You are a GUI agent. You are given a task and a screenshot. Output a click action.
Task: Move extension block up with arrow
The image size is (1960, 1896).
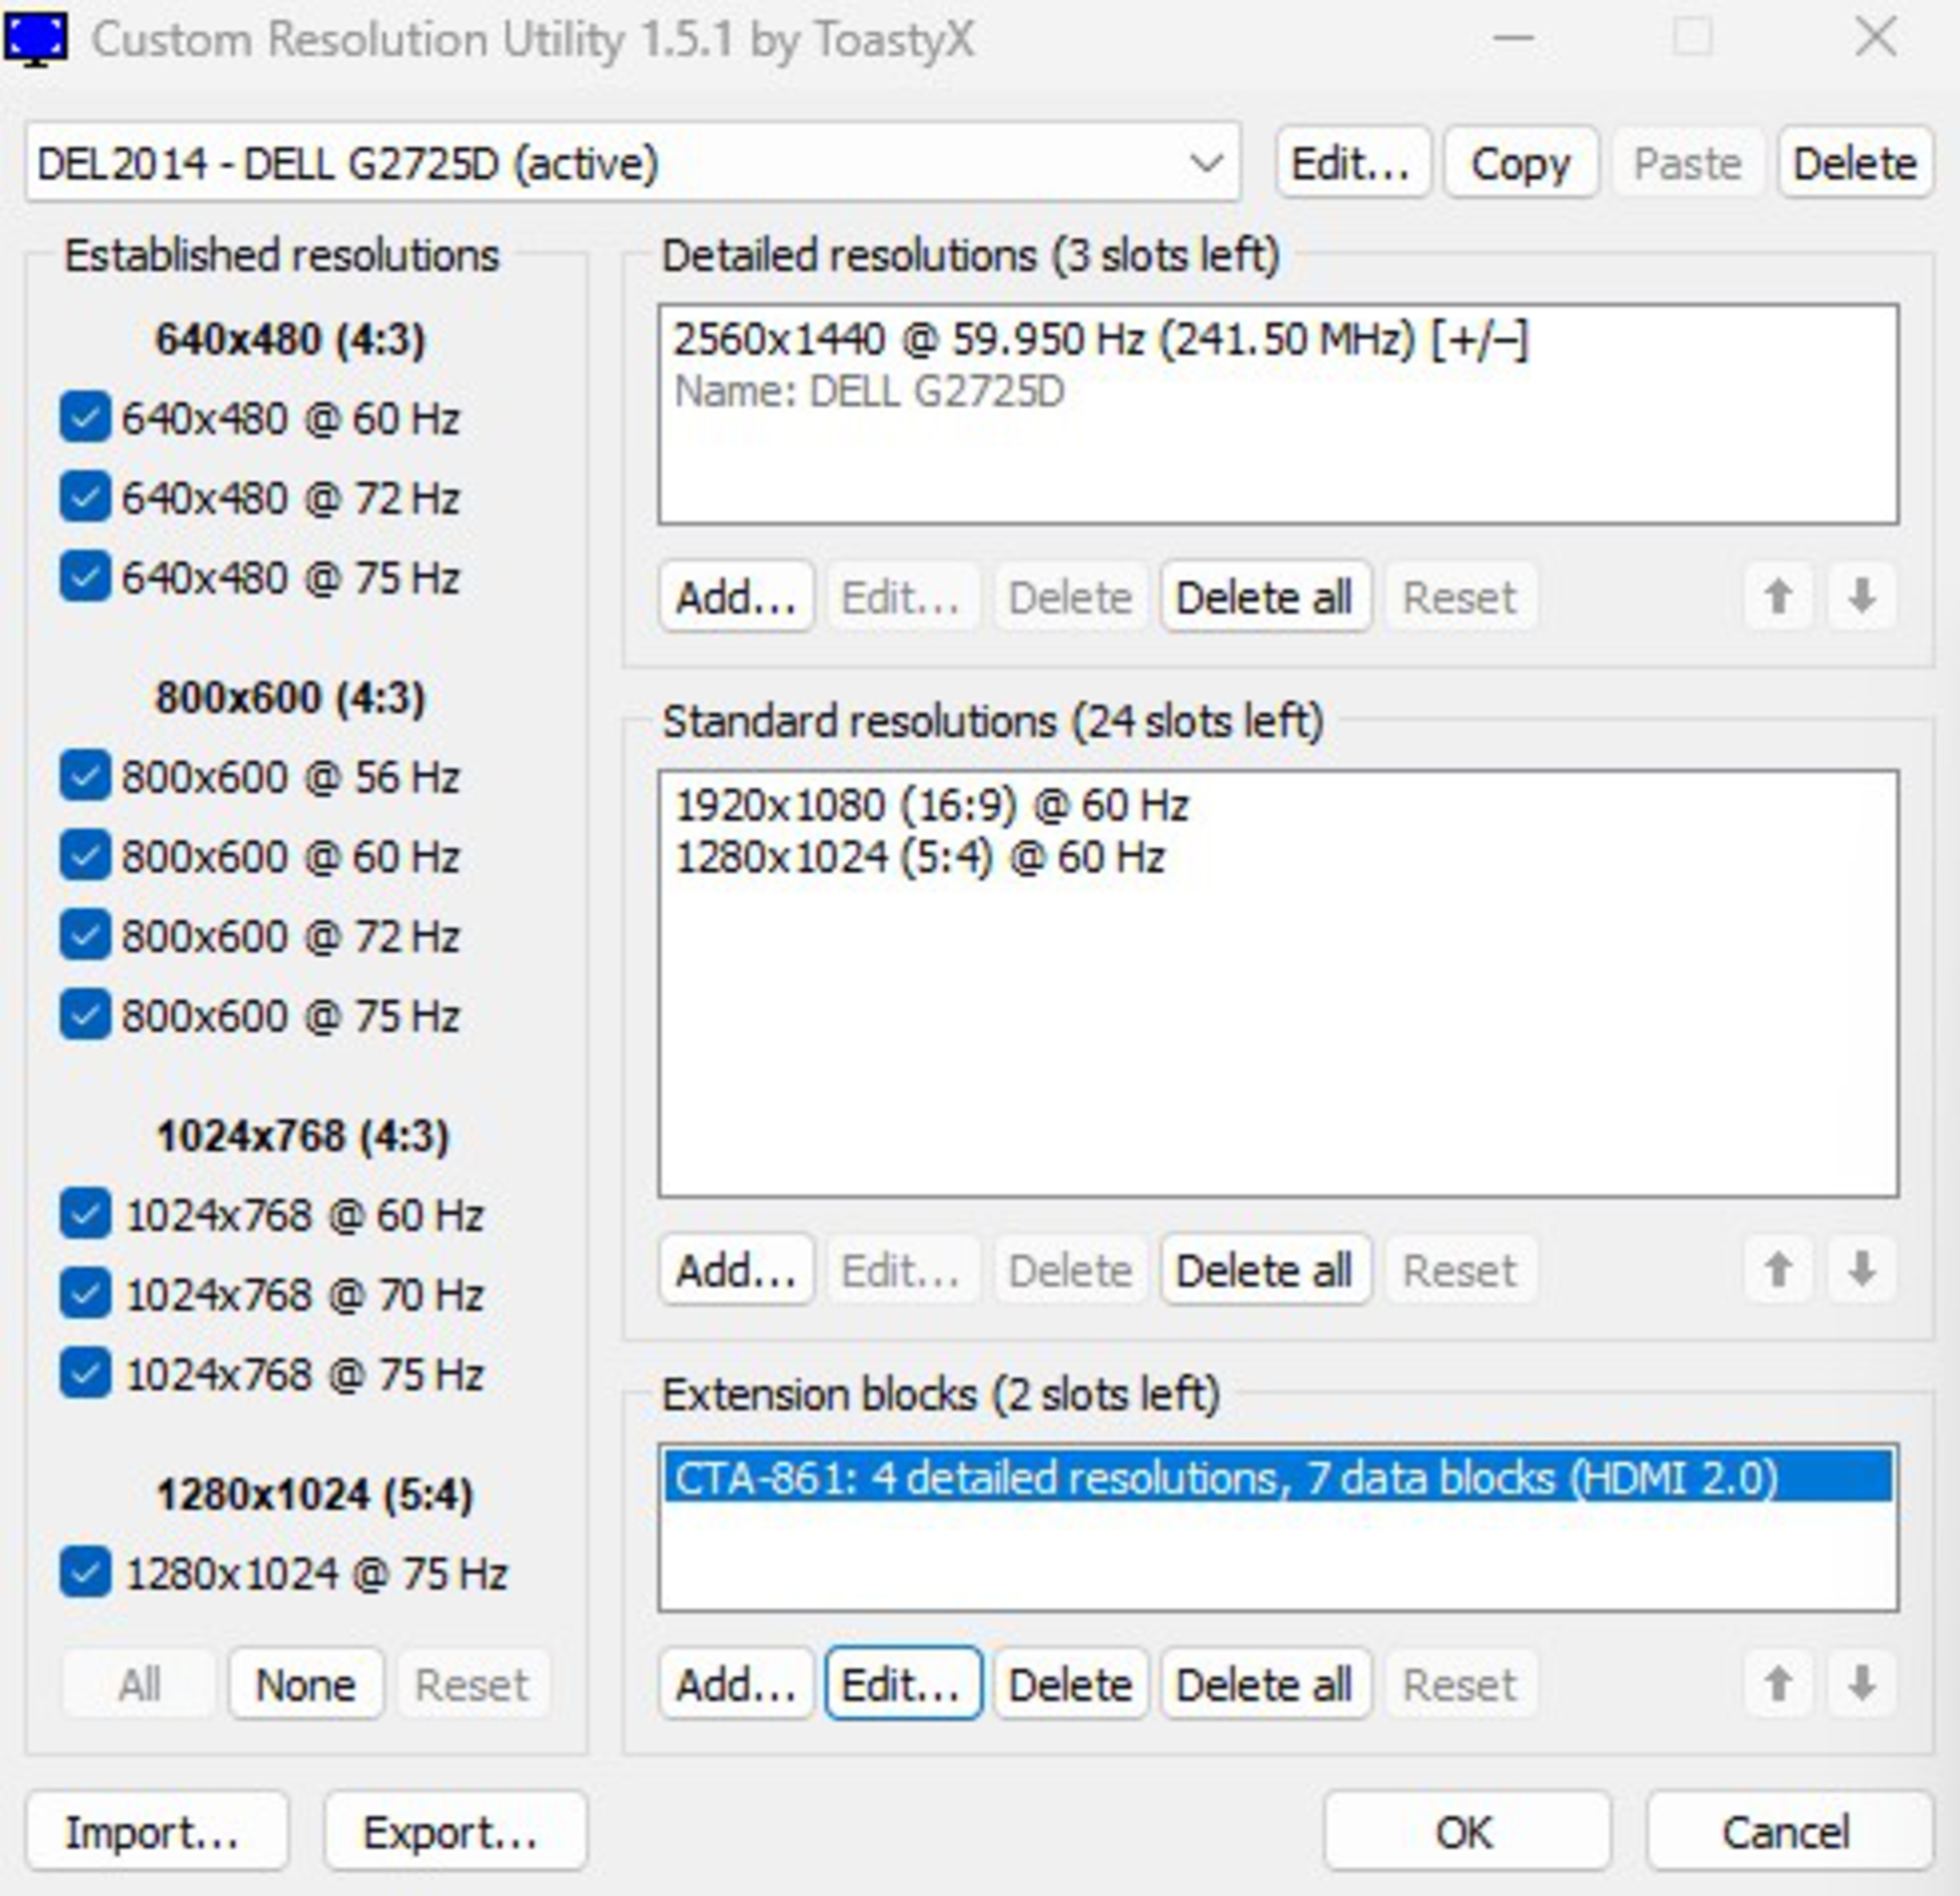pyautogui.click(x=1778, y=1685)
